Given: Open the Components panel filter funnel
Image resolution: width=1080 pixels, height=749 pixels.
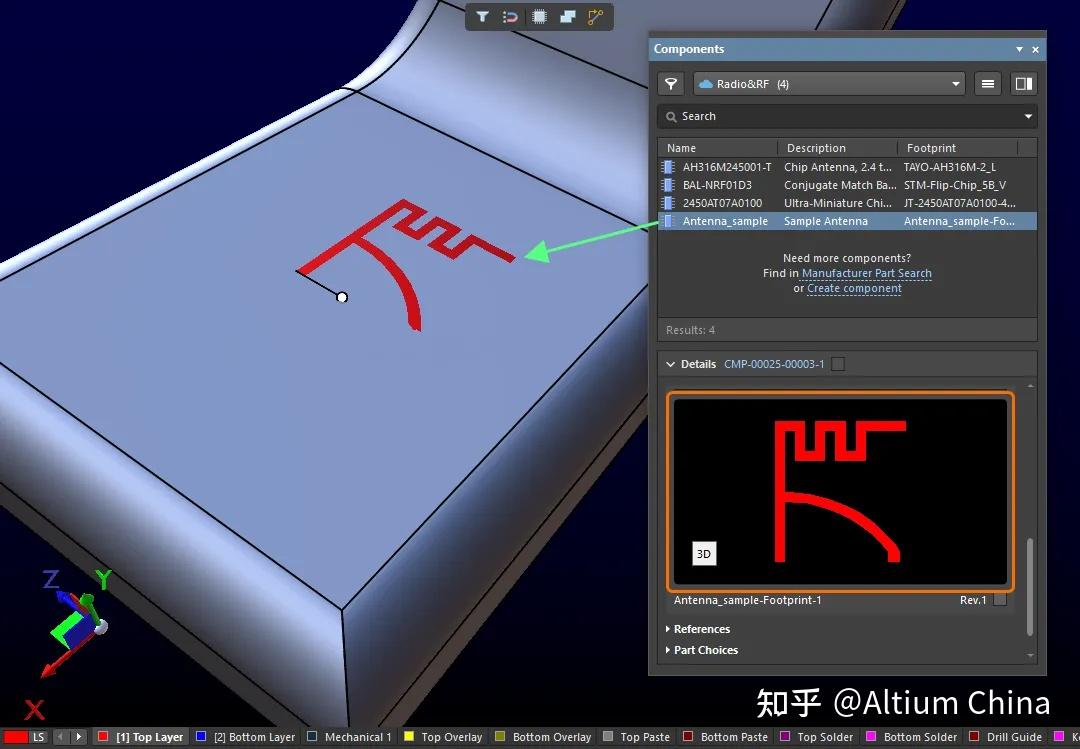Looking at the screenshot, I should 671,83.
